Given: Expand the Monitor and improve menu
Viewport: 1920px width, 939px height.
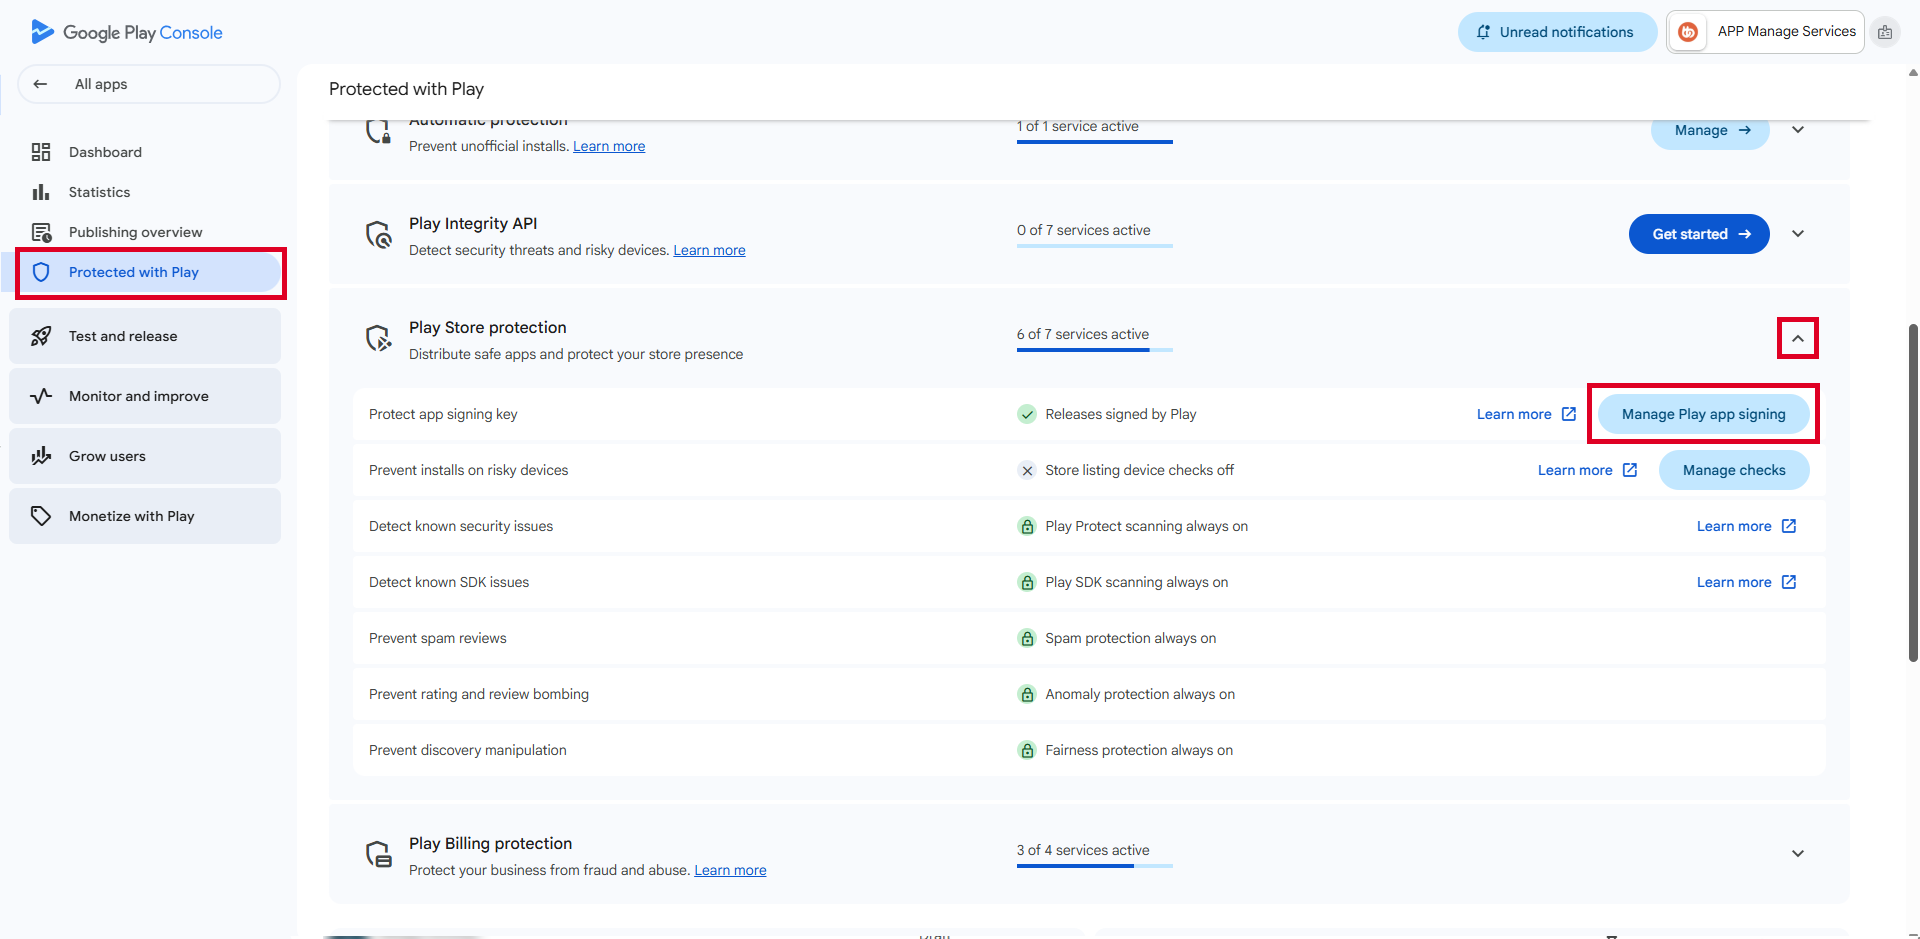Looking at the screenshot, I should (x=145, y=396).
